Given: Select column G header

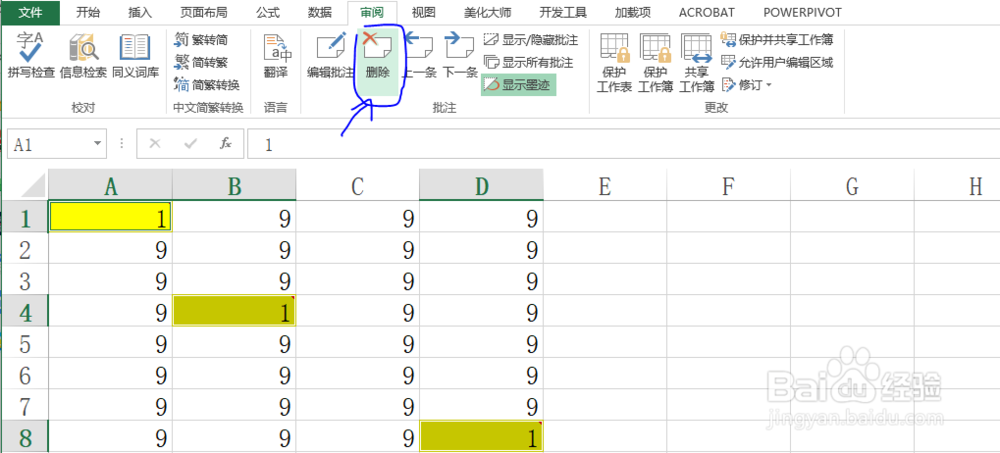Looking at the screenshot, I should coord(852,185).
